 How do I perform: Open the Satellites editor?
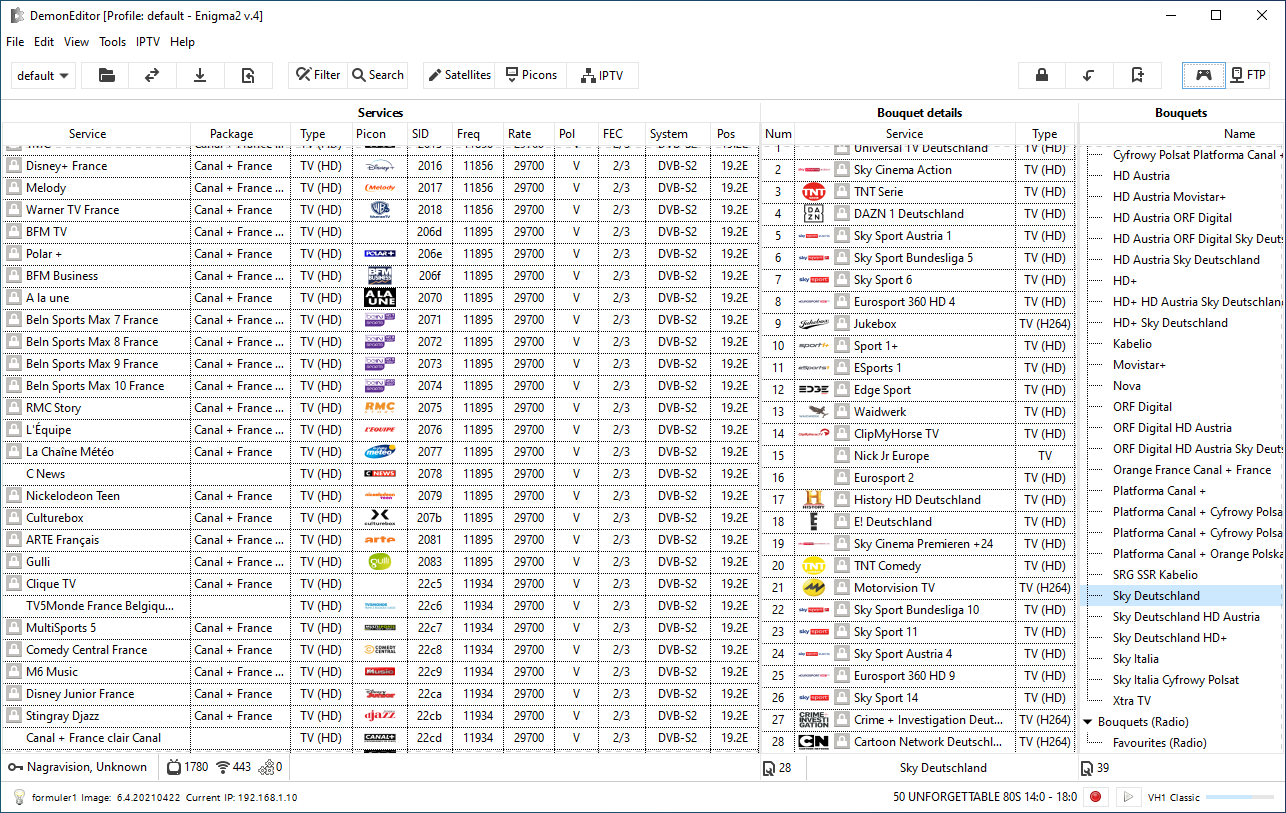click(459, 75)
